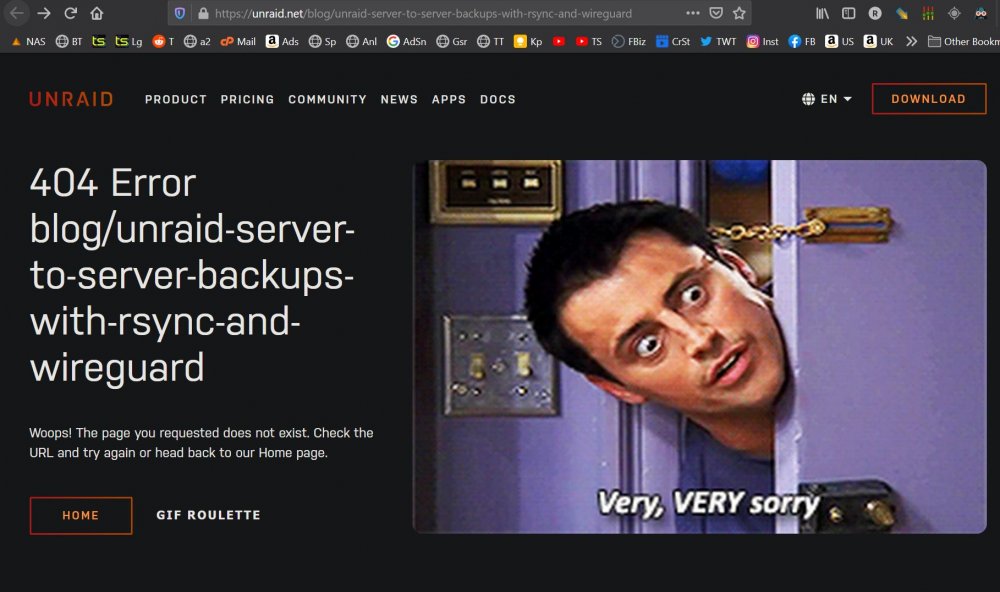
Task: Open the Amazon Ads bookmark
Action: point(282,41)
